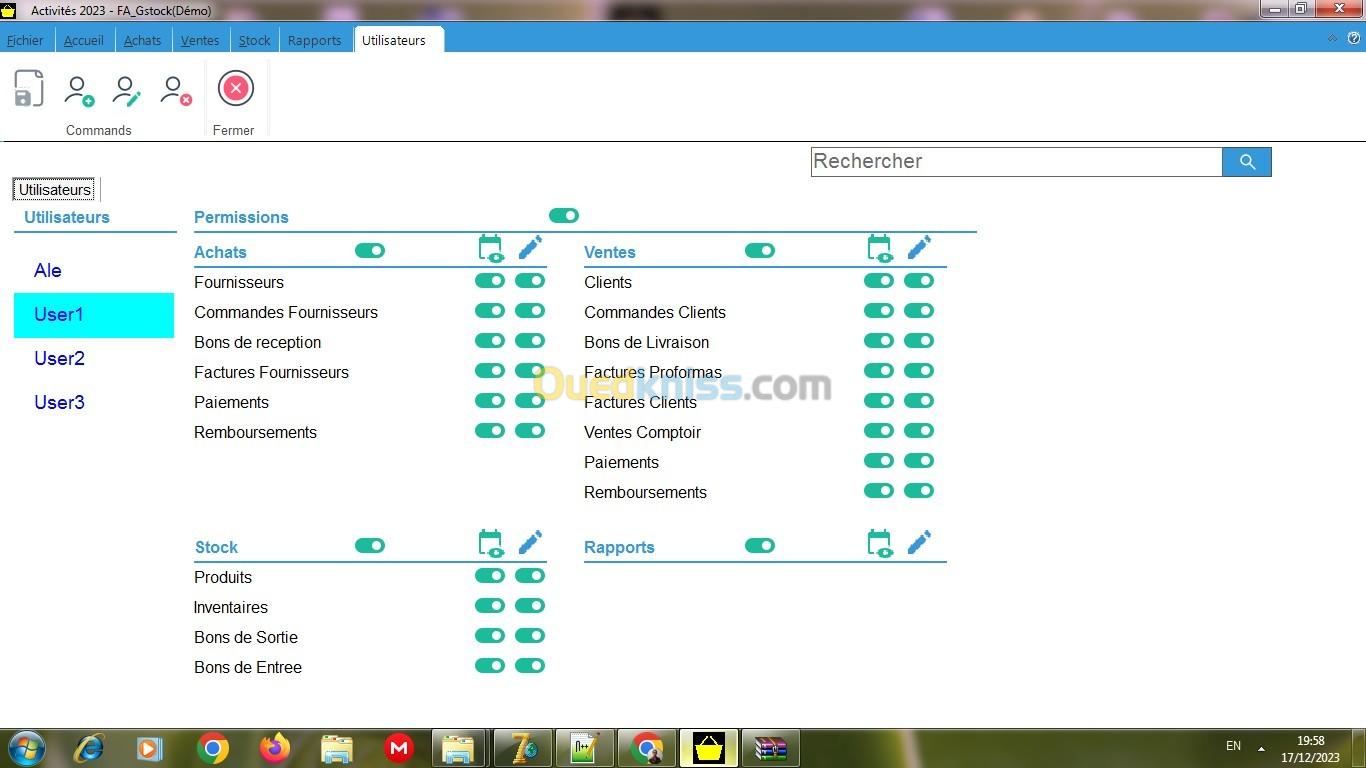
Task: Select User2 in the users list
Action: coord(60,359)
